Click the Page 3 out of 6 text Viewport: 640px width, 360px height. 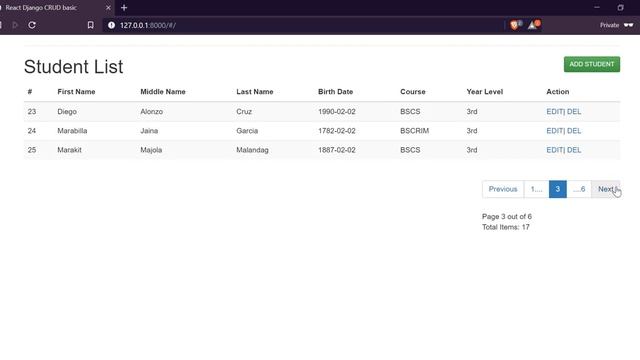pos(507,216)
